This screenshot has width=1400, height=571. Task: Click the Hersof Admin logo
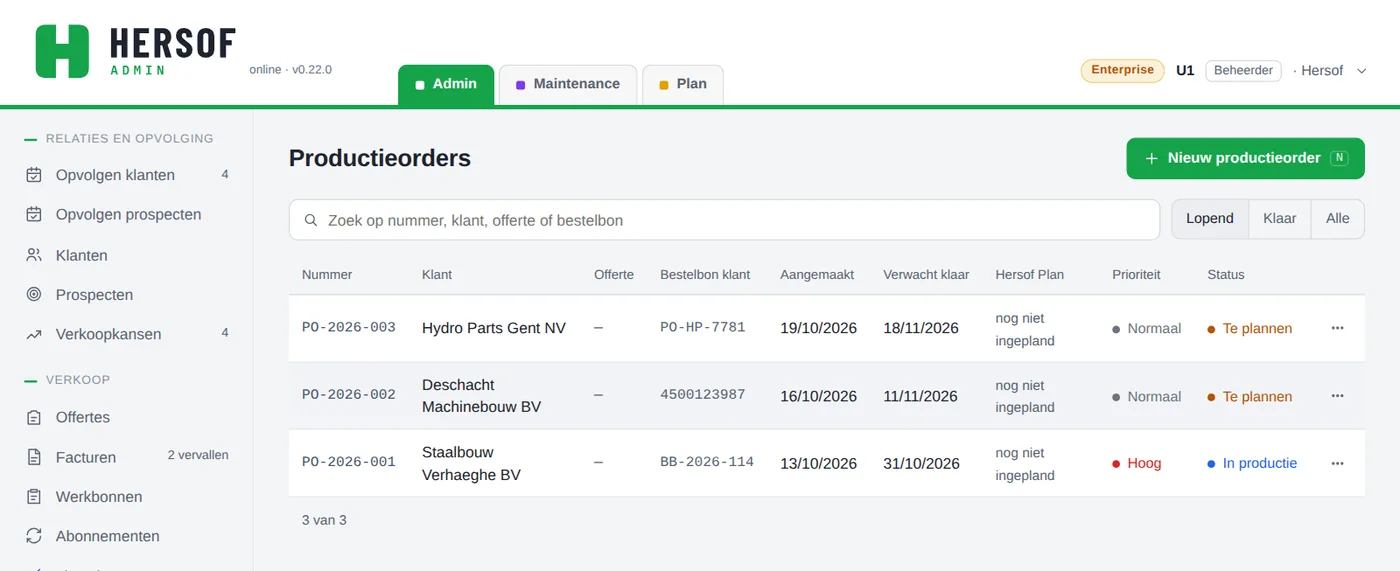point(136,51)
